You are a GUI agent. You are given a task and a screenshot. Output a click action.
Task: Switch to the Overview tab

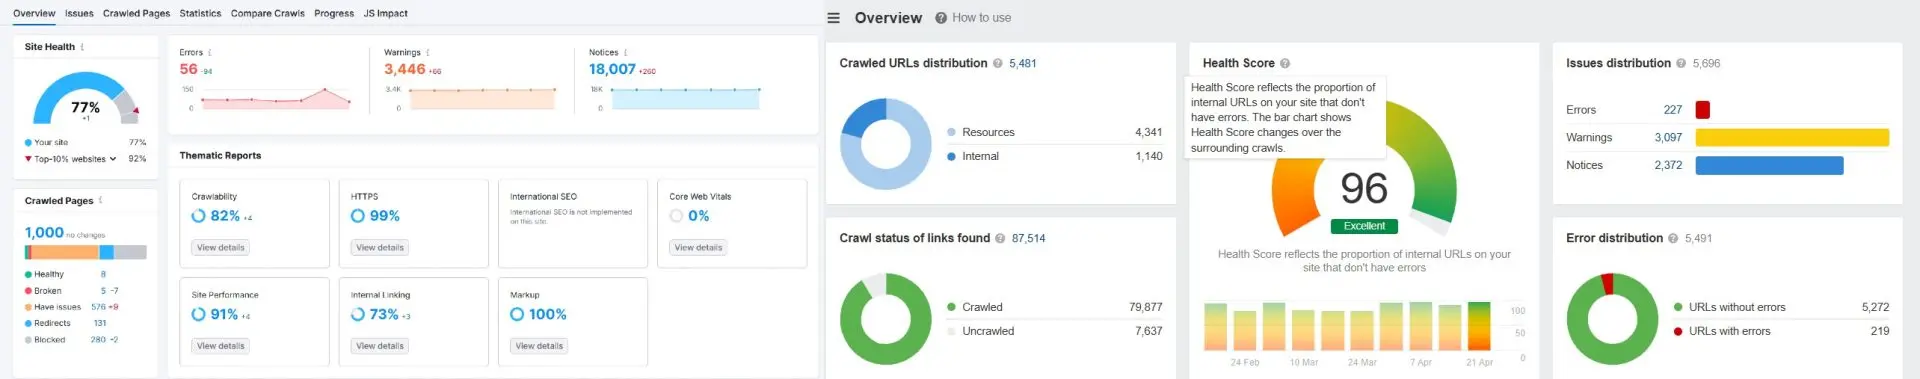click(x=34, y=13)
